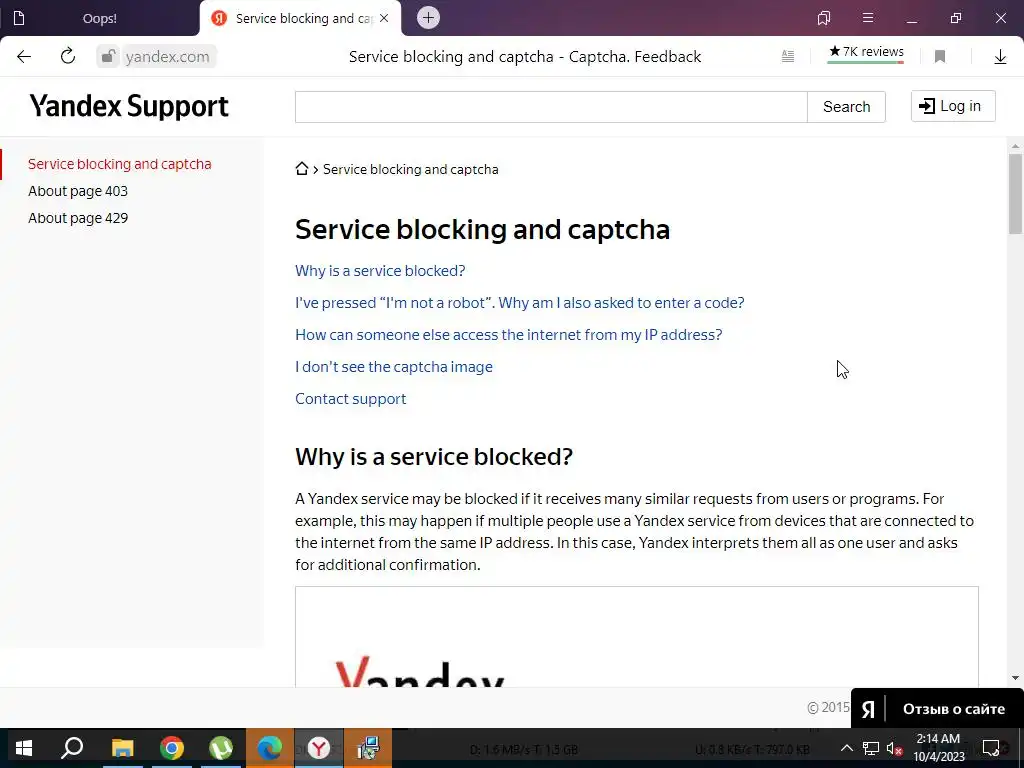This screenshot has width=1024, height=768.
Task: Click the Yandex Support logo
Action: (129, 106)
